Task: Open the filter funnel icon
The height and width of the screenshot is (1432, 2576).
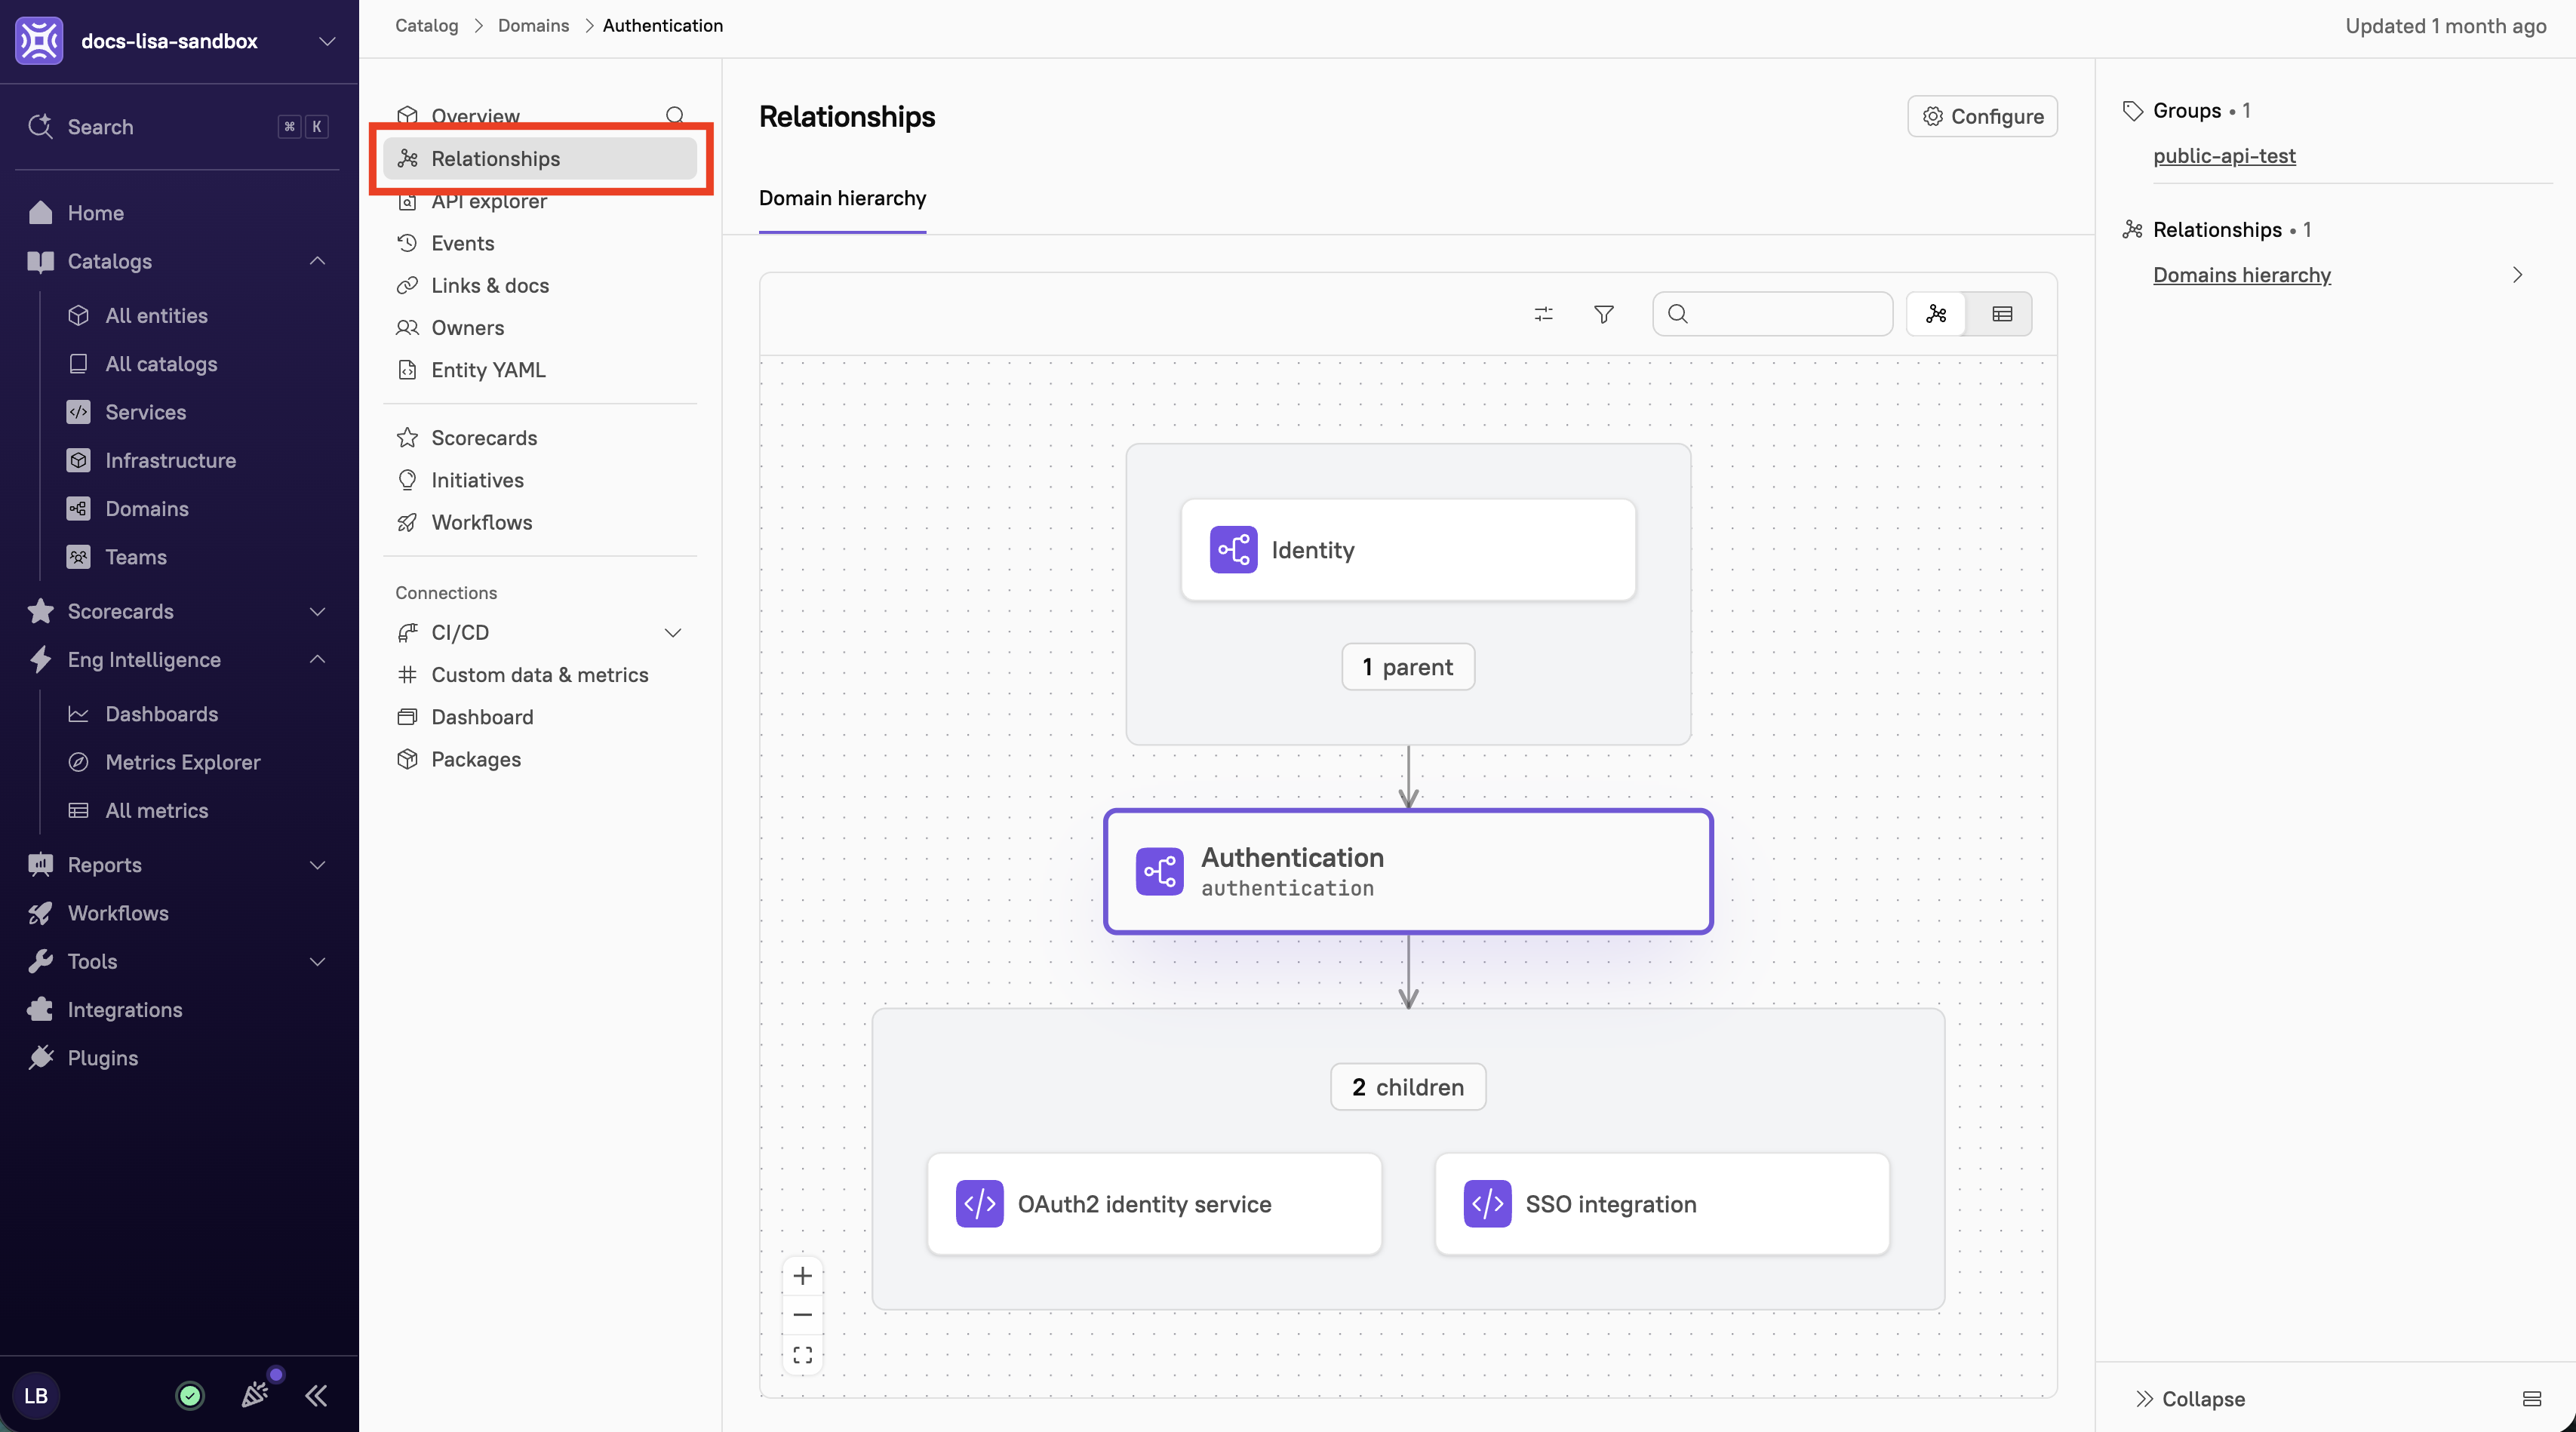Action: (x=1603, y=314)
